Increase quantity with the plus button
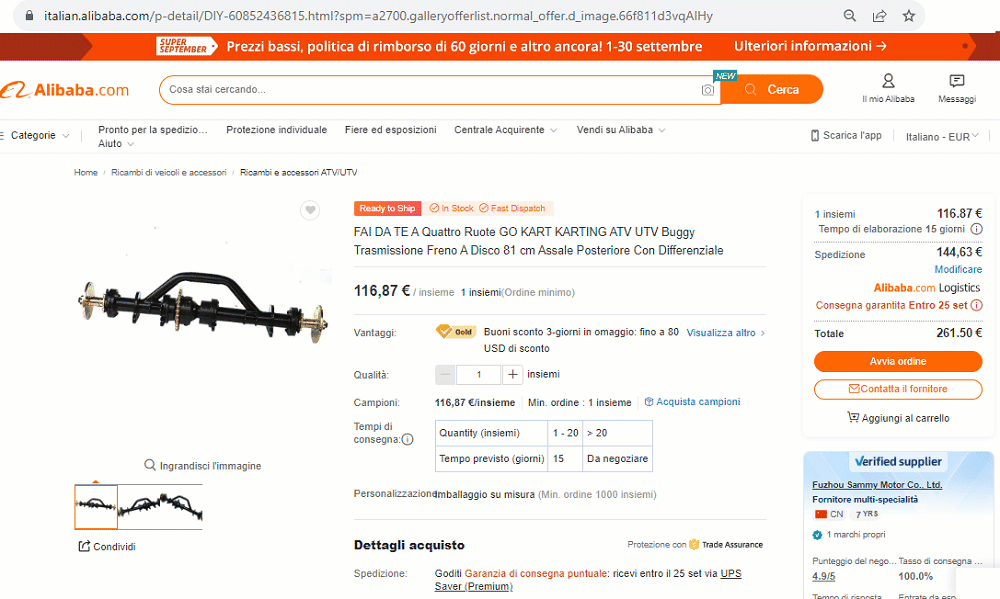Screen dimensions: 1000x599 (512, 374)
